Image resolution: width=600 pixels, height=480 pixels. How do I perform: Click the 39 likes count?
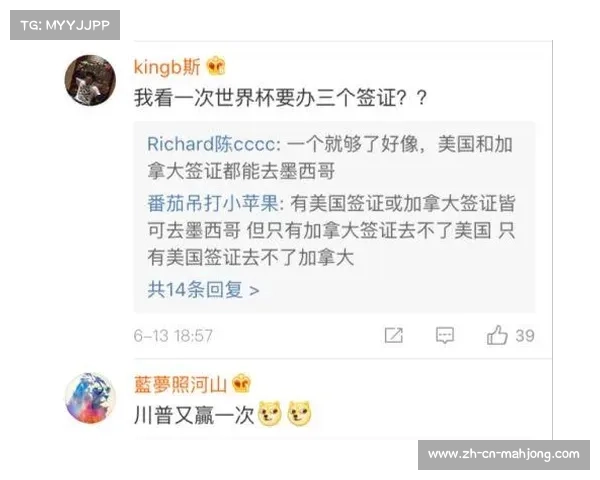click(x=525, y=336)
